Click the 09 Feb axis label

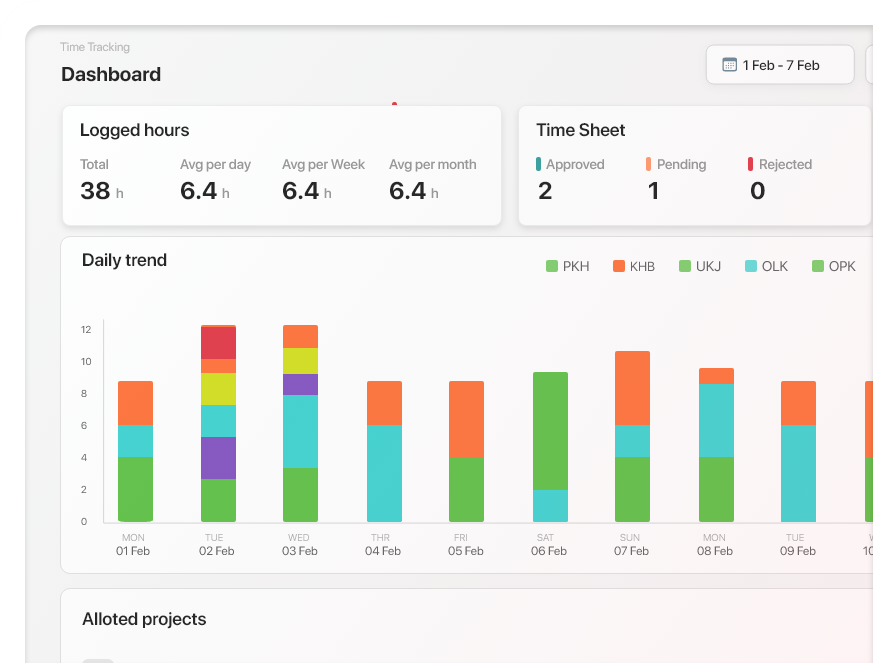tap(798, 551)
